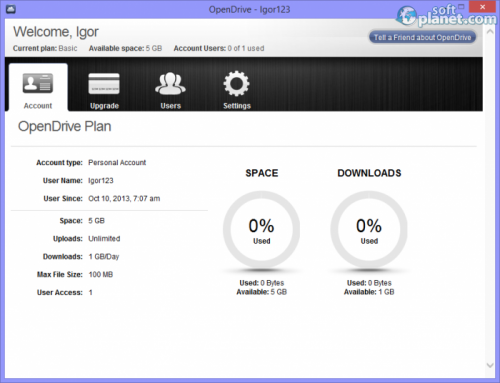Click the OpenDrive title bar app icon
The width and height of the screenshot is (500, 383).
pyautogui.click(x=11, y=9)
